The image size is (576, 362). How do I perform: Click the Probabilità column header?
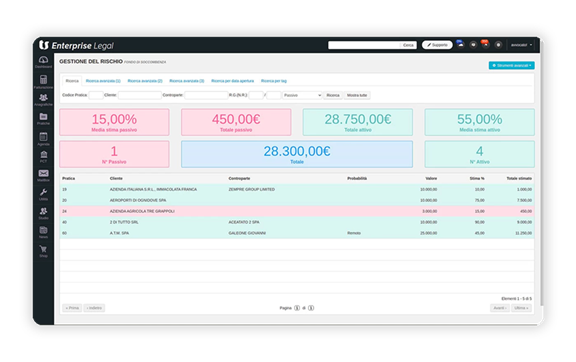pos(357,178)
